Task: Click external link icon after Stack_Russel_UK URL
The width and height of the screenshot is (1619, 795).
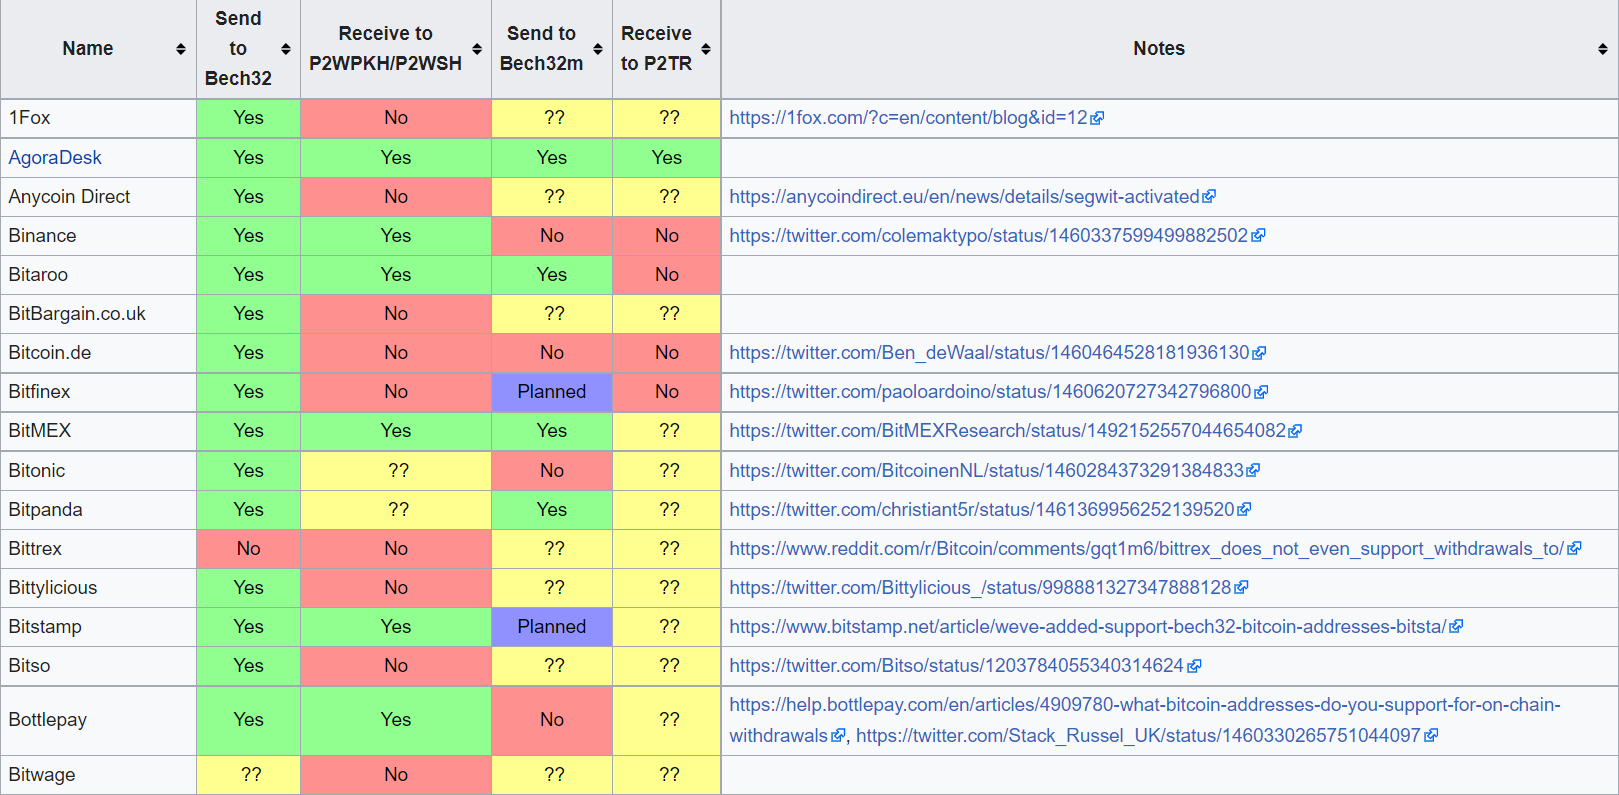Action: click(1431, 735)
